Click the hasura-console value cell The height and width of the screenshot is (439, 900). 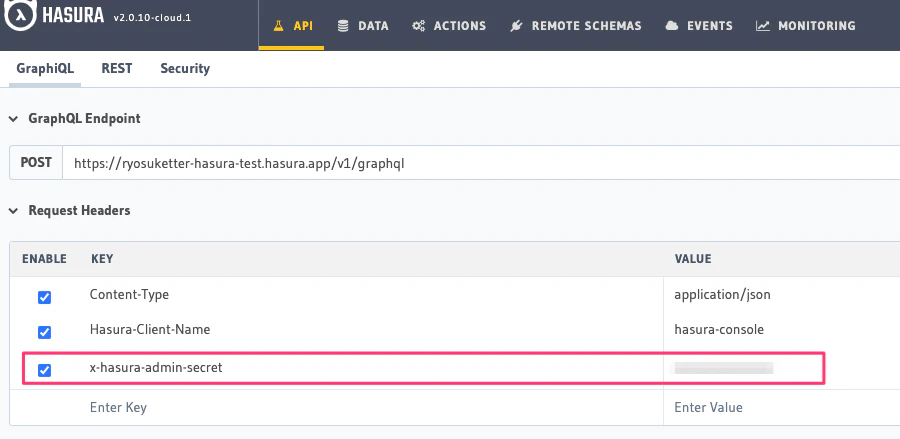pos(719,330)
